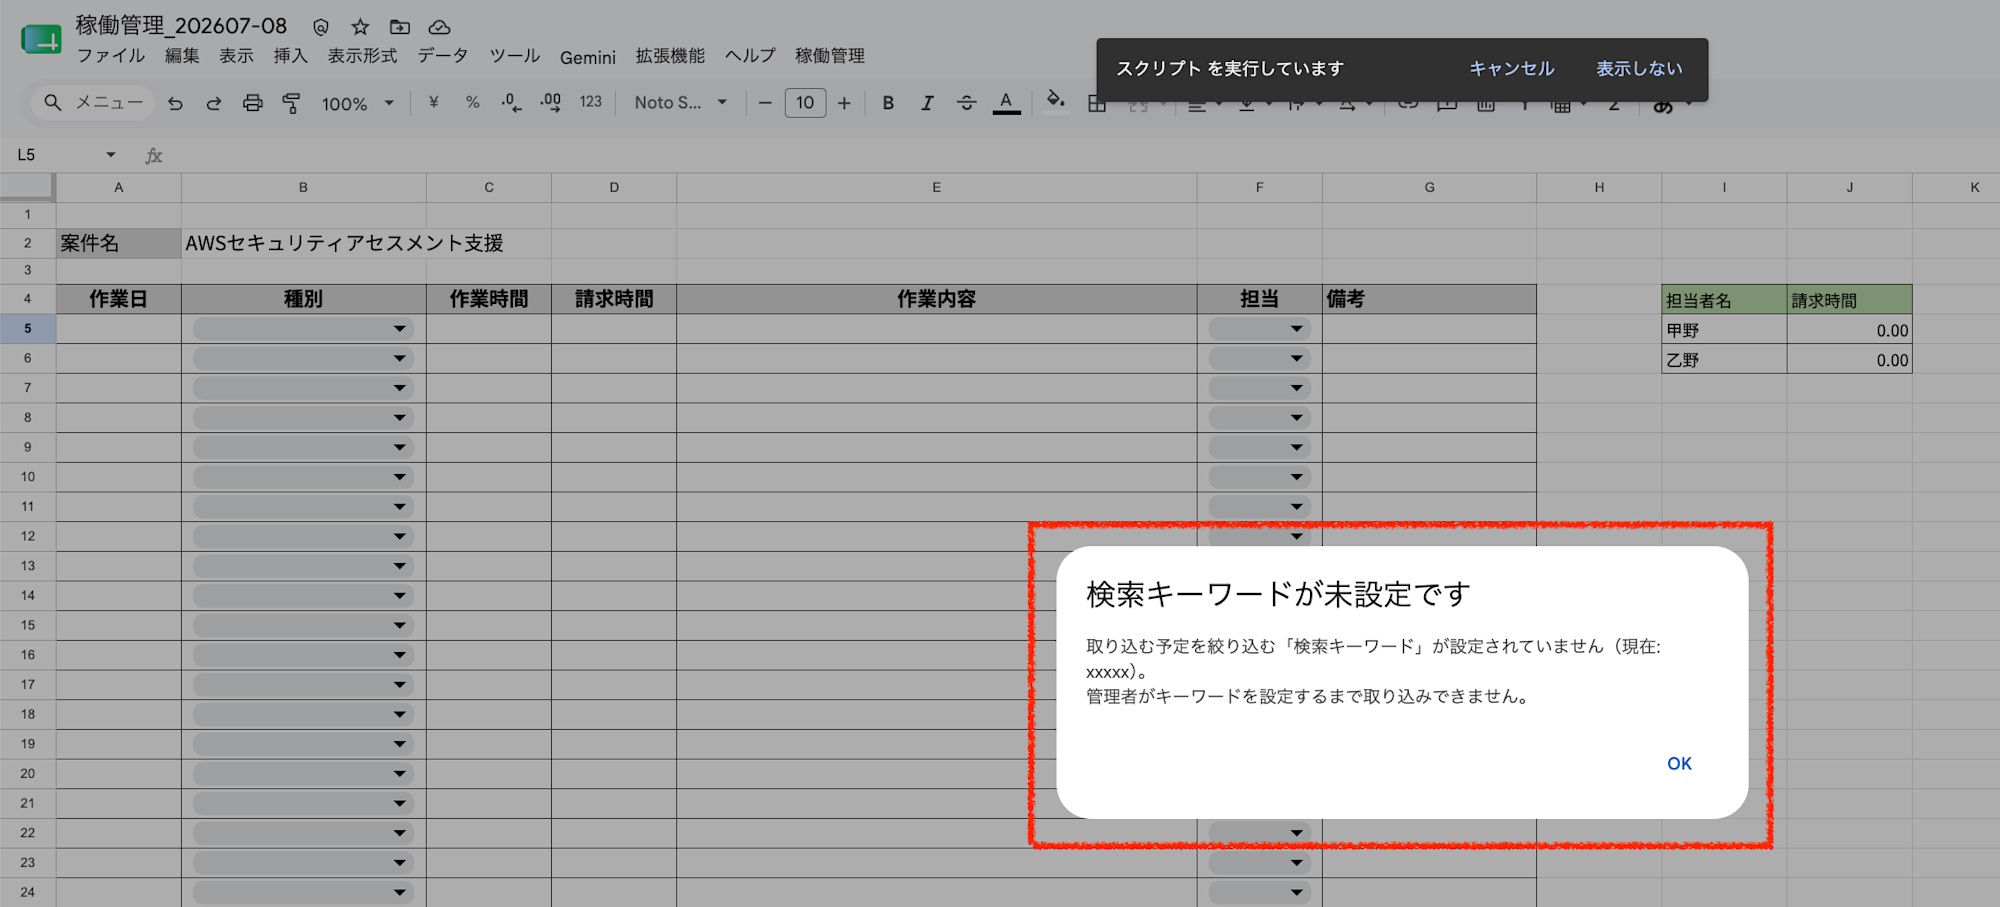Select the paint format roller icon
2000x907 pixels.
(x=291, y=103)
